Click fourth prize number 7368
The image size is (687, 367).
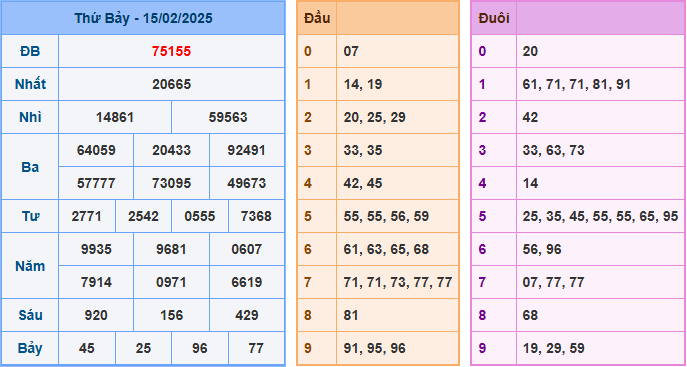(256, 216)
